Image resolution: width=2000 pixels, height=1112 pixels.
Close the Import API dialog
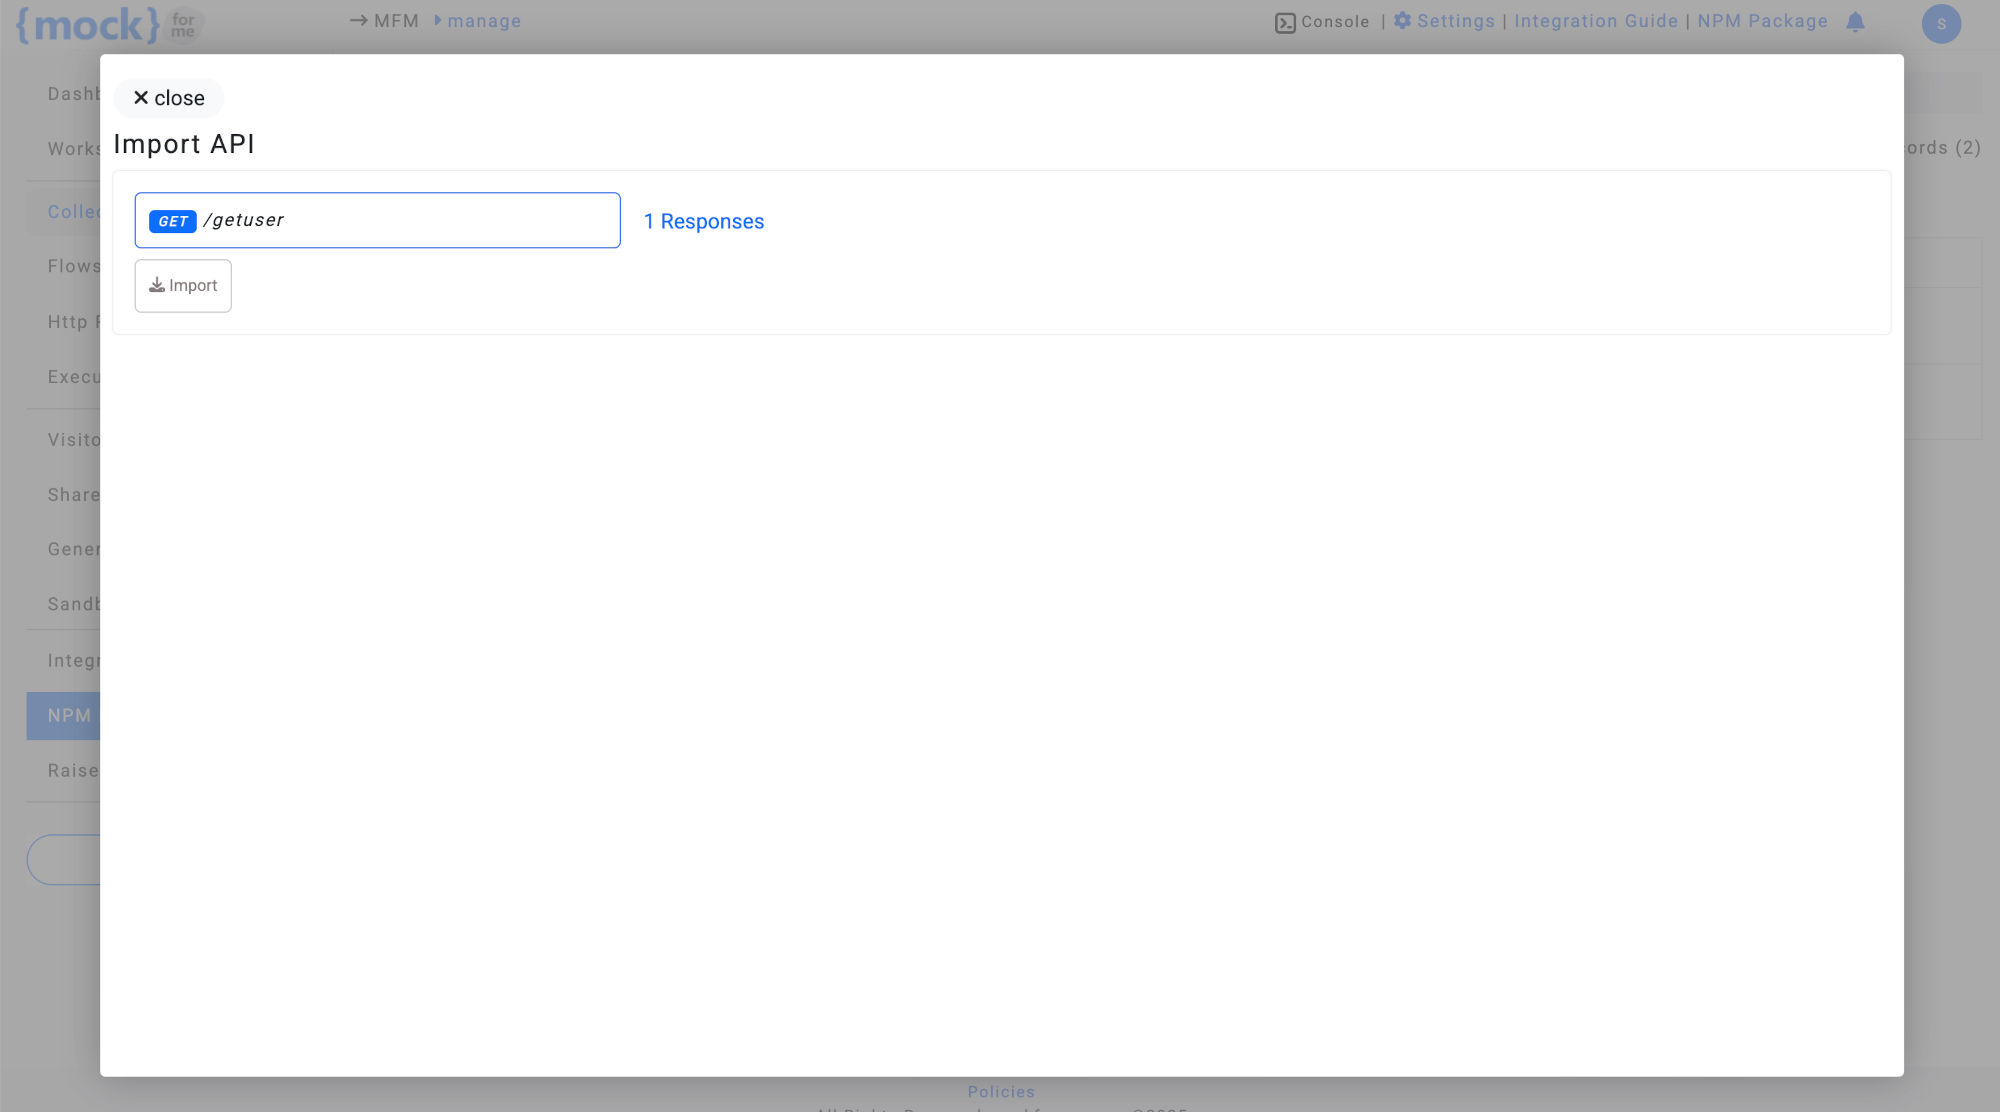coord(168,98)
